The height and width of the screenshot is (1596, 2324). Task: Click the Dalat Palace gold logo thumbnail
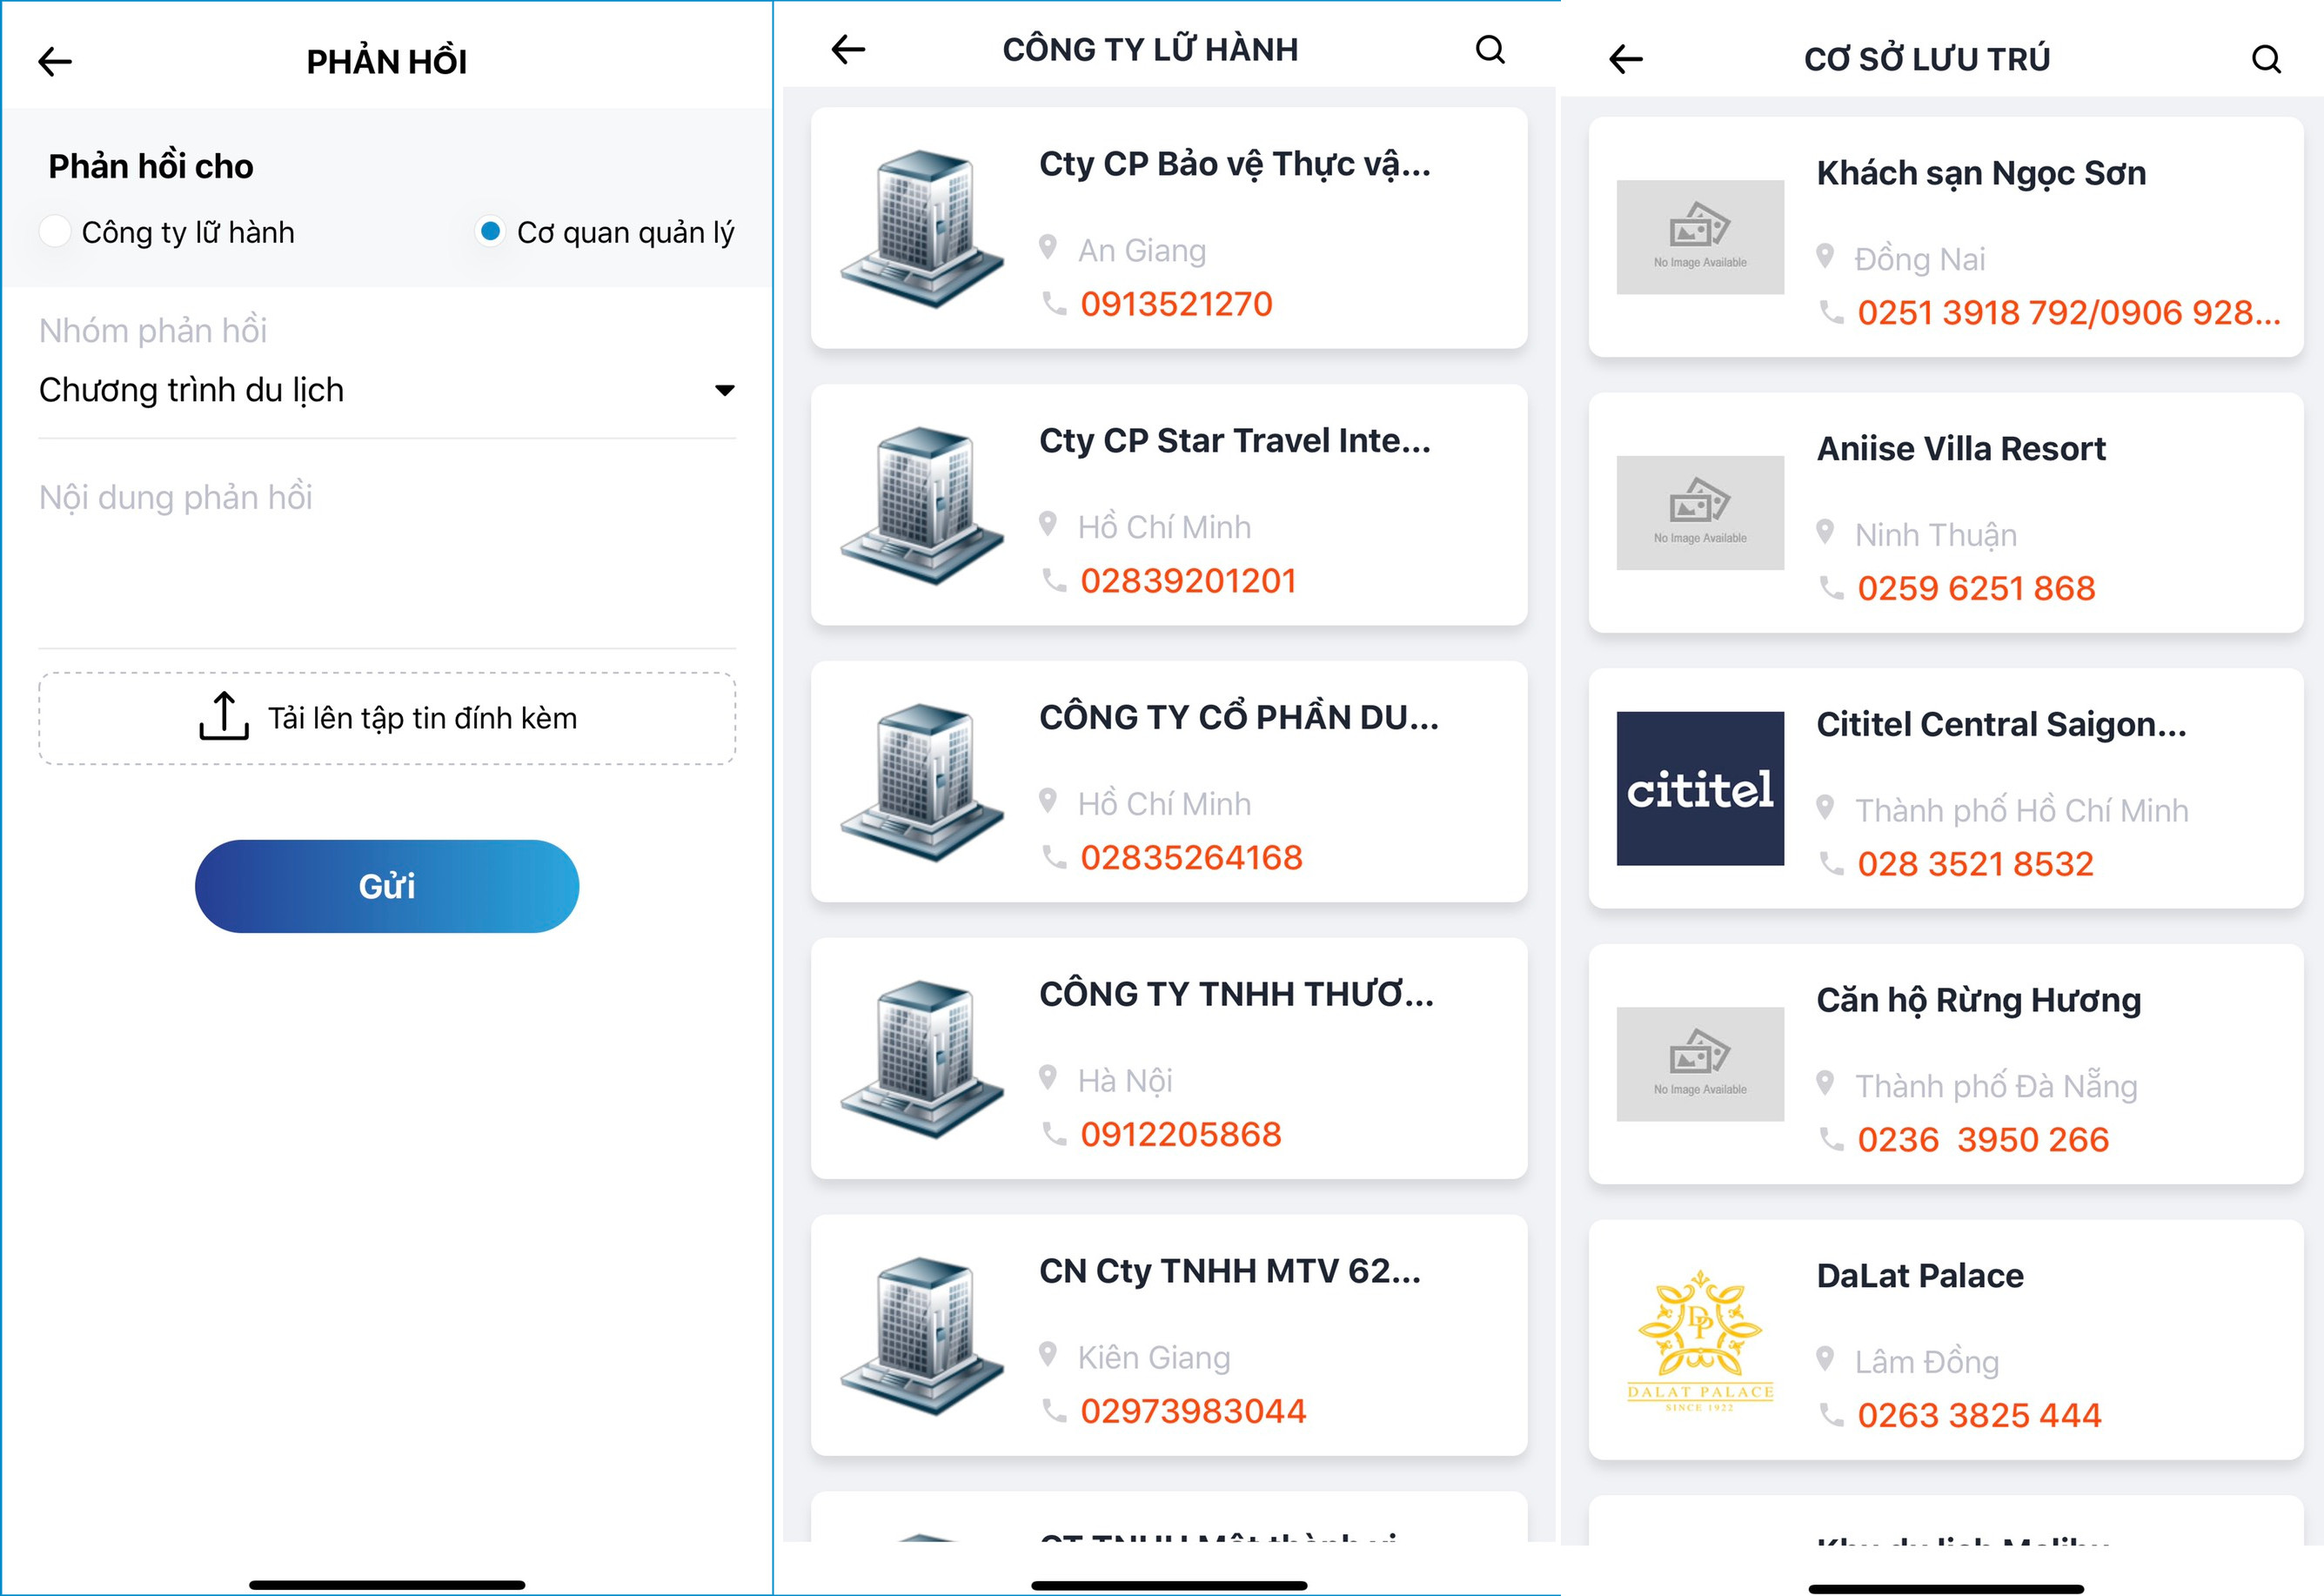pyautogui.click(x=1700, y=1340)
